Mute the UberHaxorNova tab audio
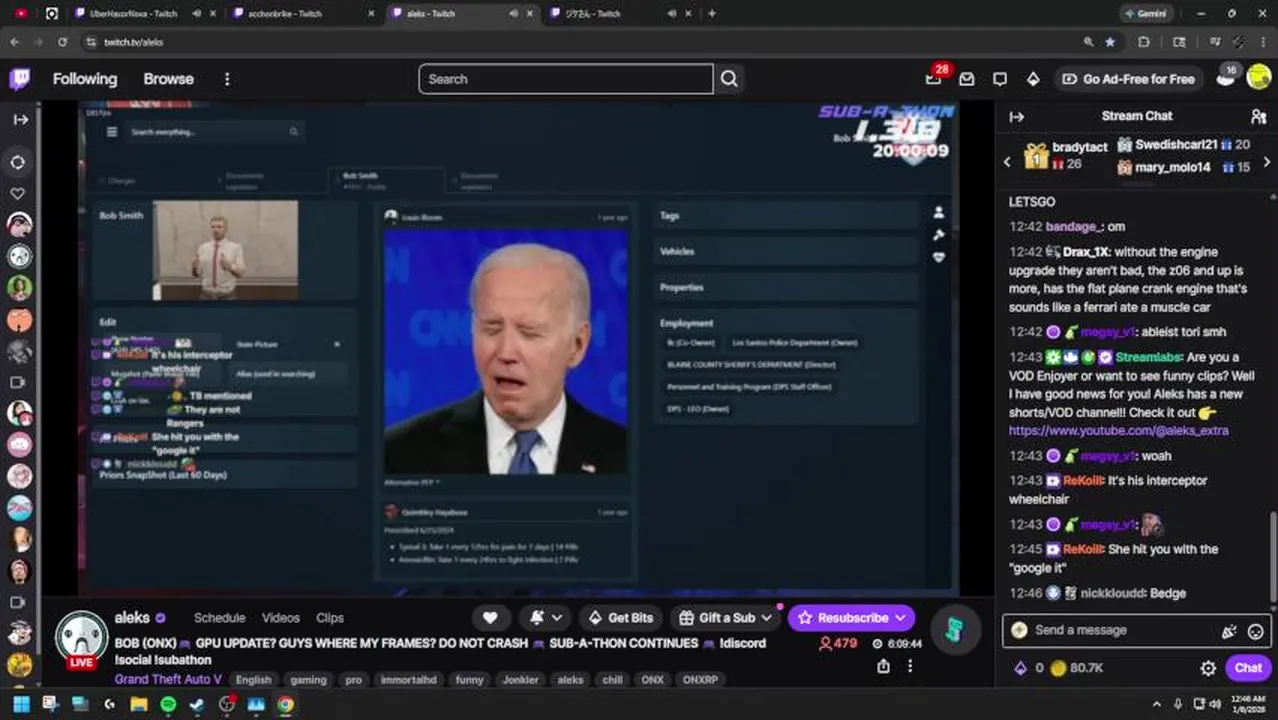The image size is (1278, 720). point(197,14)
